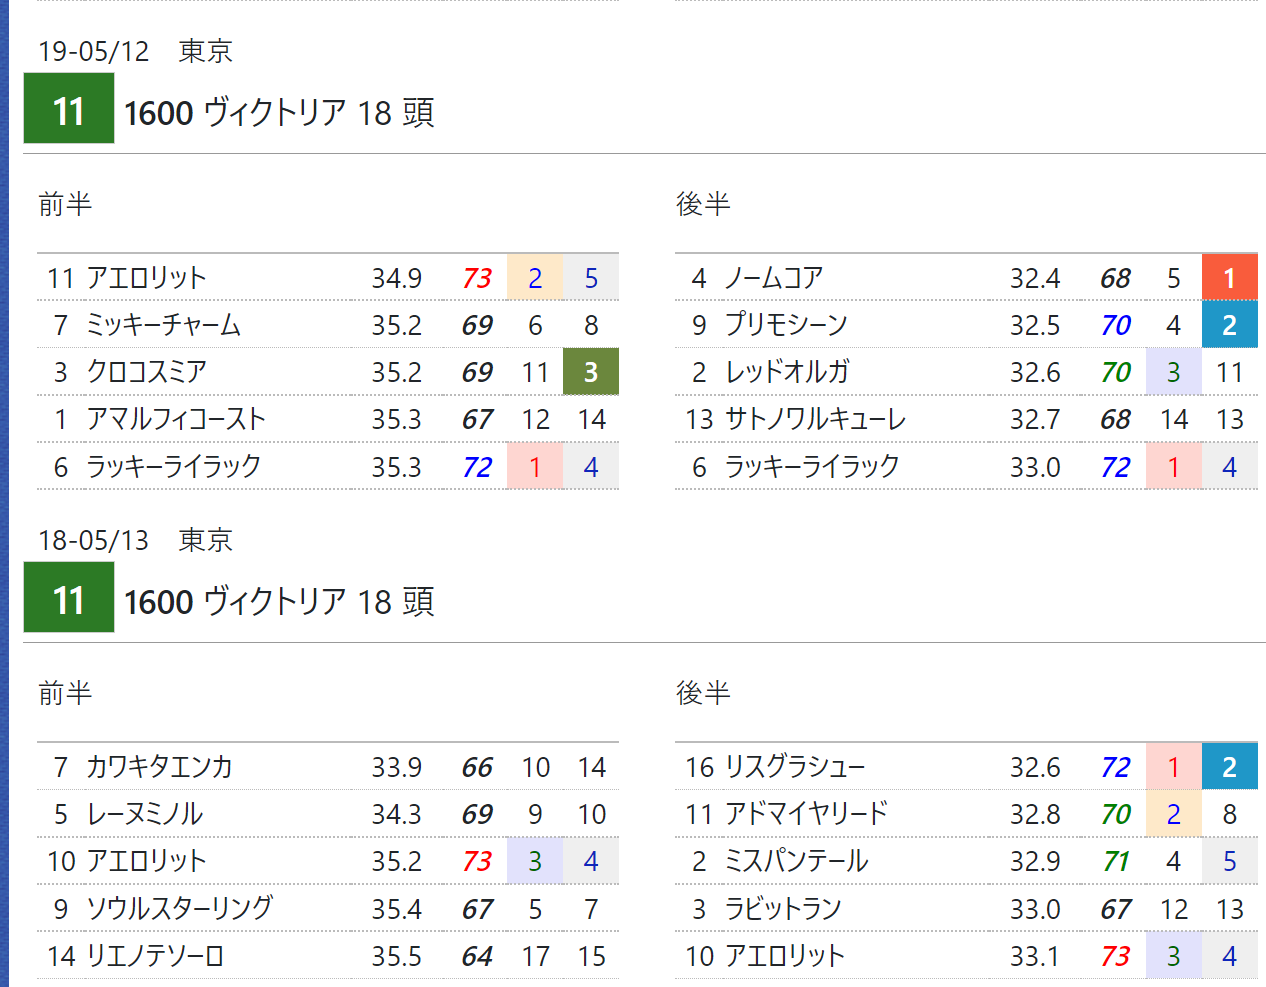Click the orange-red 1 cell beside ノームコア

coord(1229,278)
